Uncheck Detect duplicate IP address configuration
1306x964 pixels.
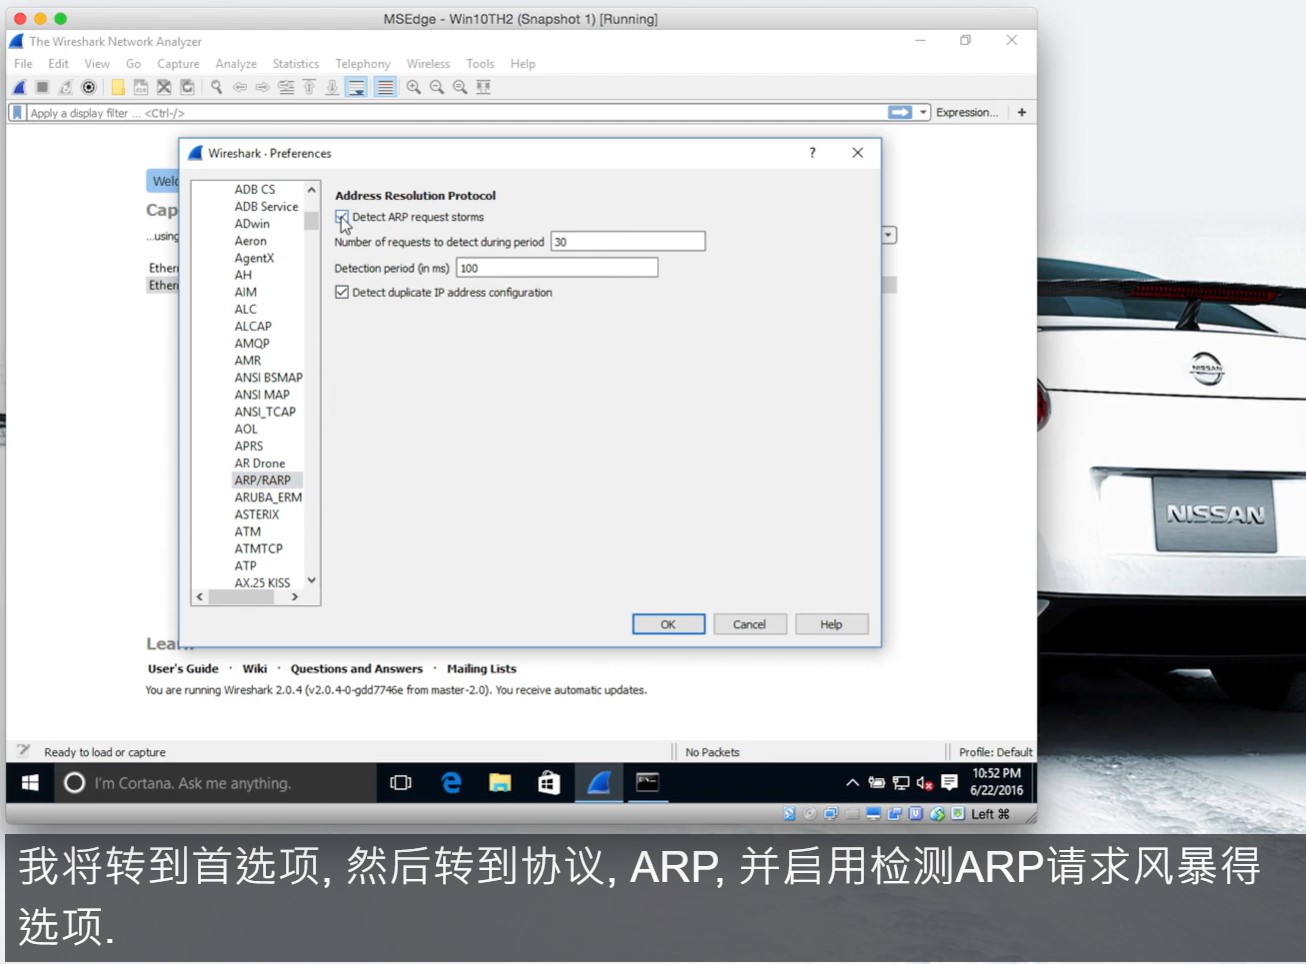point(342,293)
